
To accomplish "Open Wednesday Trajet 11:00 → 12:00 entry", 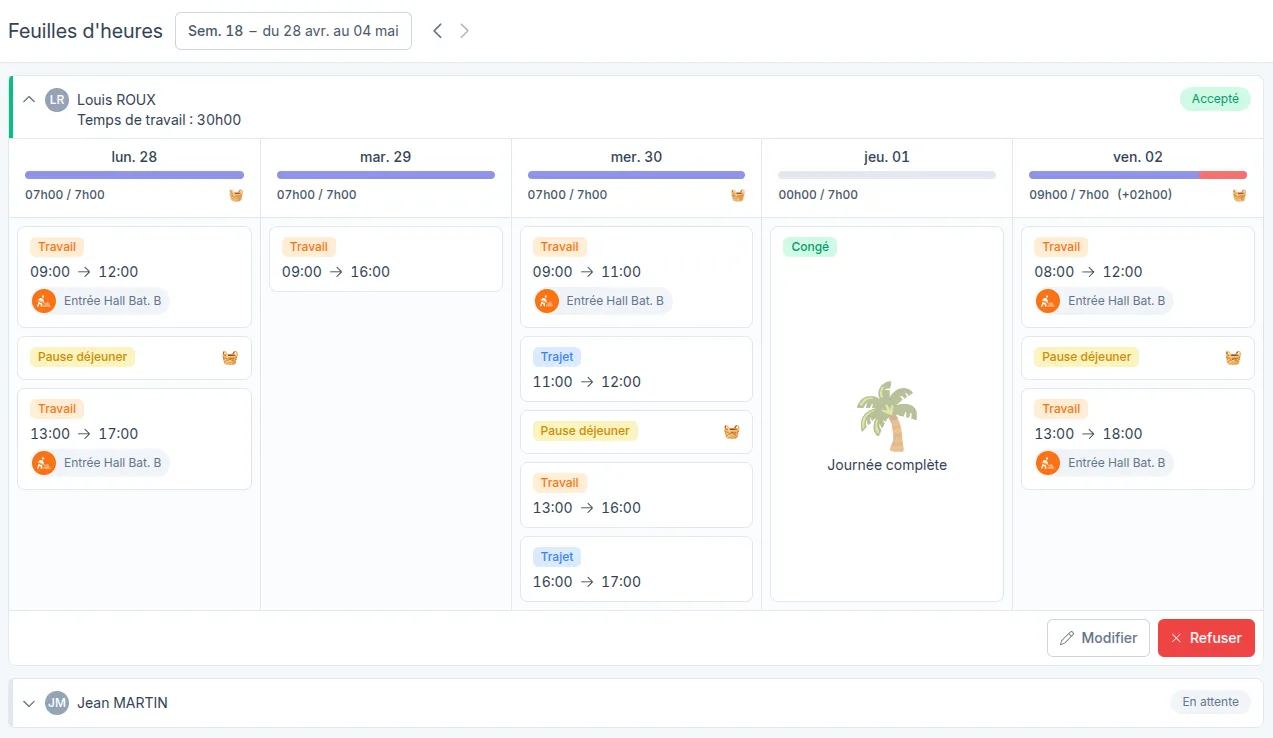I will click(636, 369).
